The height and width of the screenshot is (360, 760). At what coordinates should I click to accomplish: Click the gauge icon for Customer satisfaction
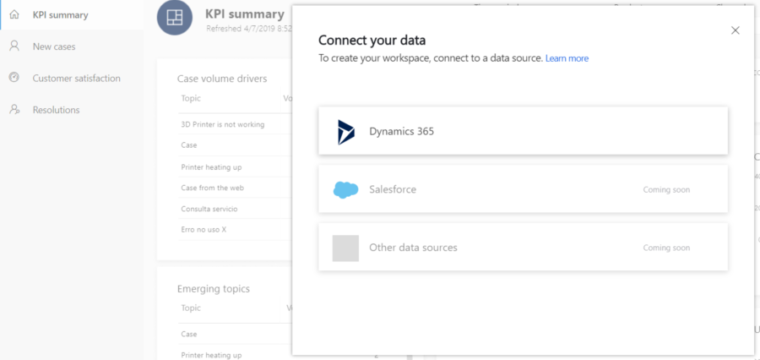[14, 78]
